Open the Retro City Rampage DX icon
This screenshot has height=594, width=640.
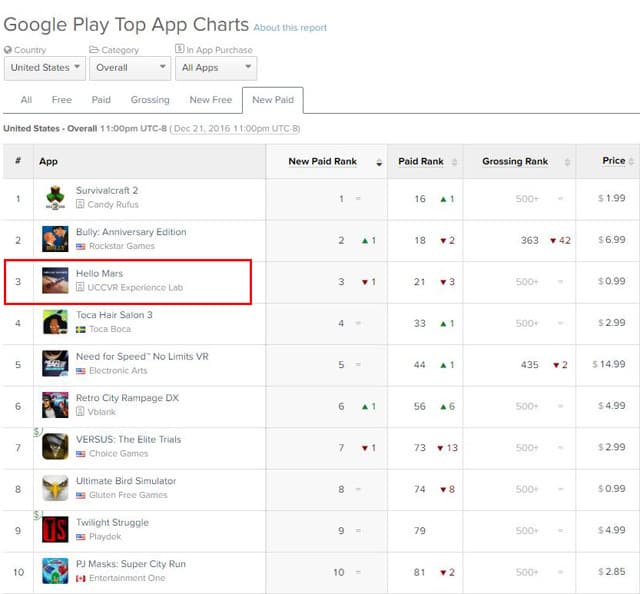coord(55,405)
